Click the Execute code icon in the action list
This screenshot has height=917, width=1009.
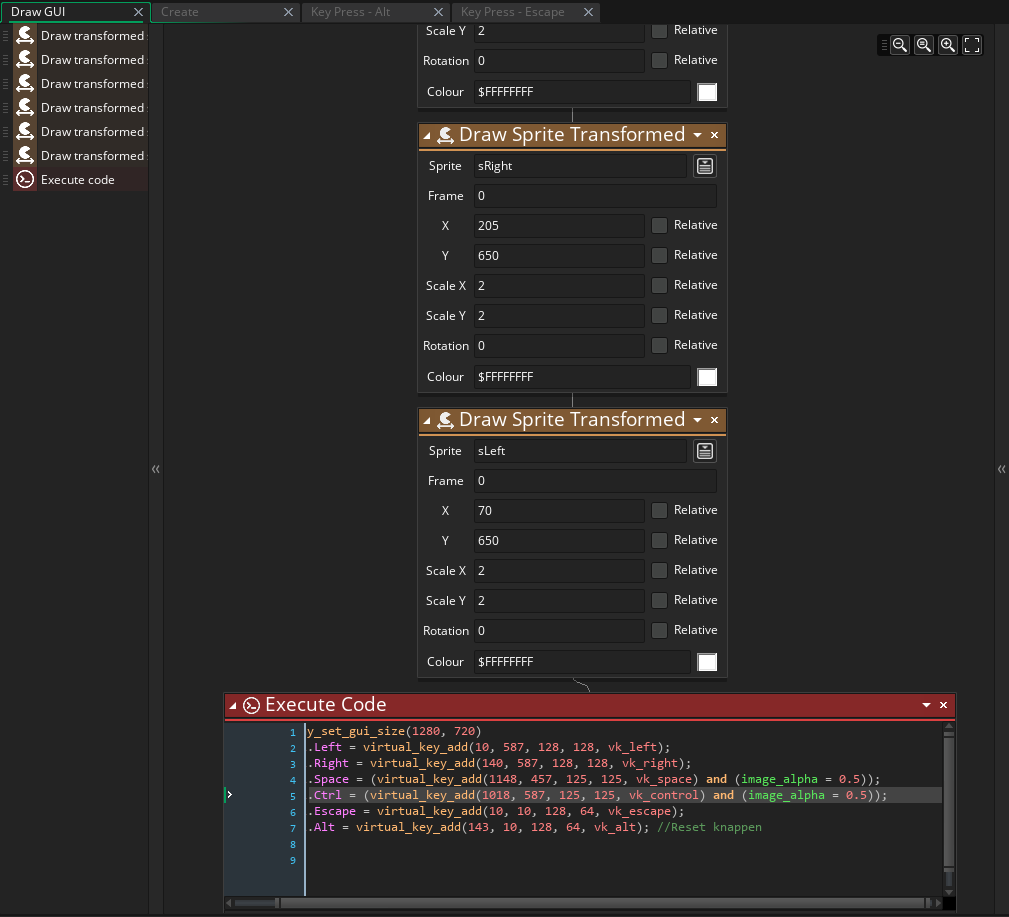pyautogui.click(x=25, y=180)
